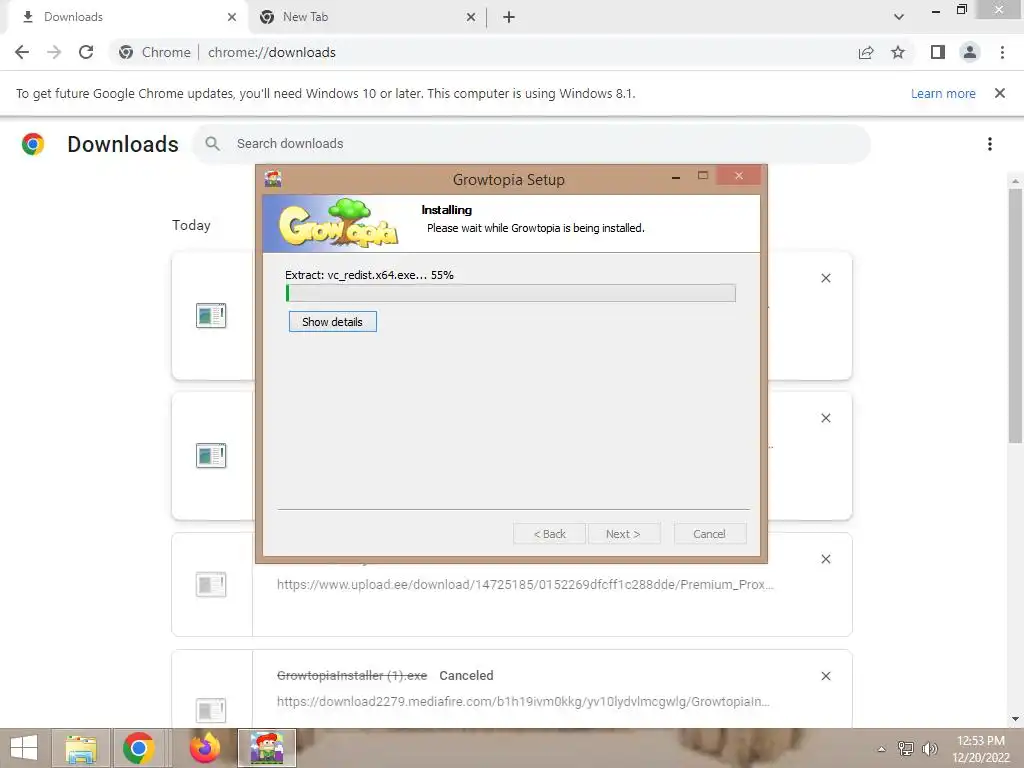Open the taskbar clock showing 12:53 PM
Viewport: 1024px width, 768px height.
click(981, 748)
